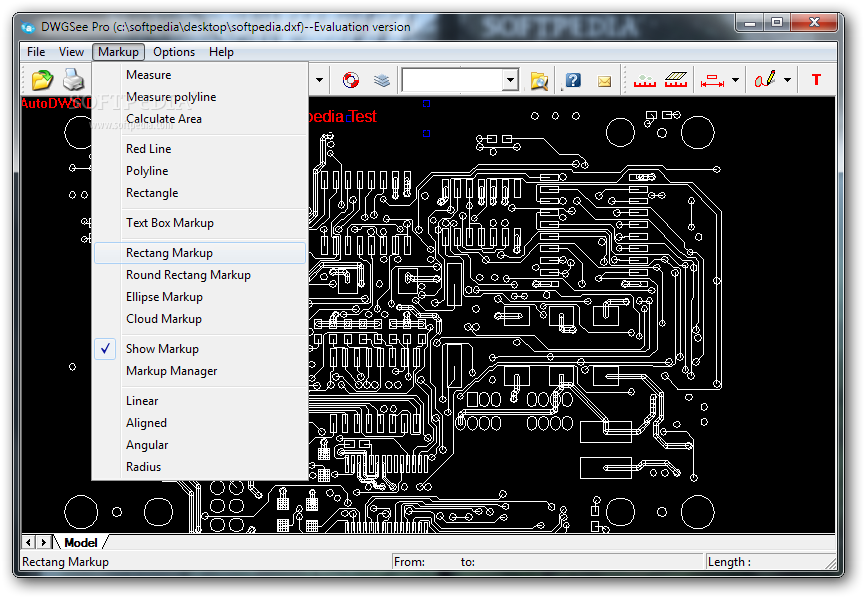Open the pencil markup dropdown arrow
This screenshot has height=598, width=865.
coord(787,81)
